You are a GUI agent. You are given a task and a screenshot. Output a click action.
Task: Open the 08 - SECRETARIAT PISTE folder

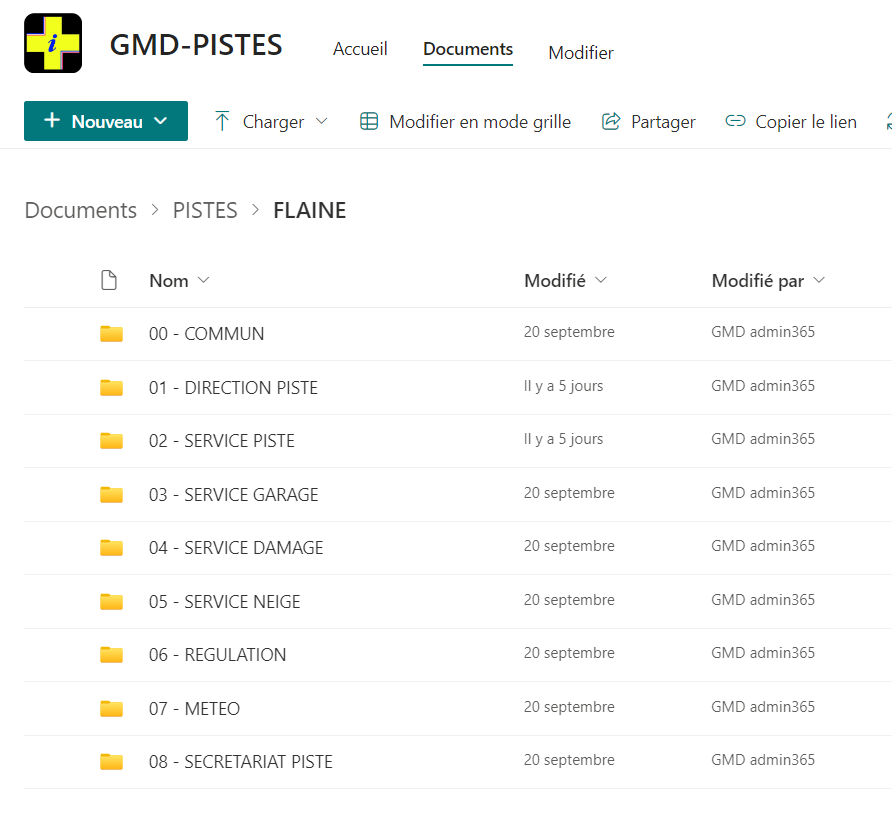[241, 762]
